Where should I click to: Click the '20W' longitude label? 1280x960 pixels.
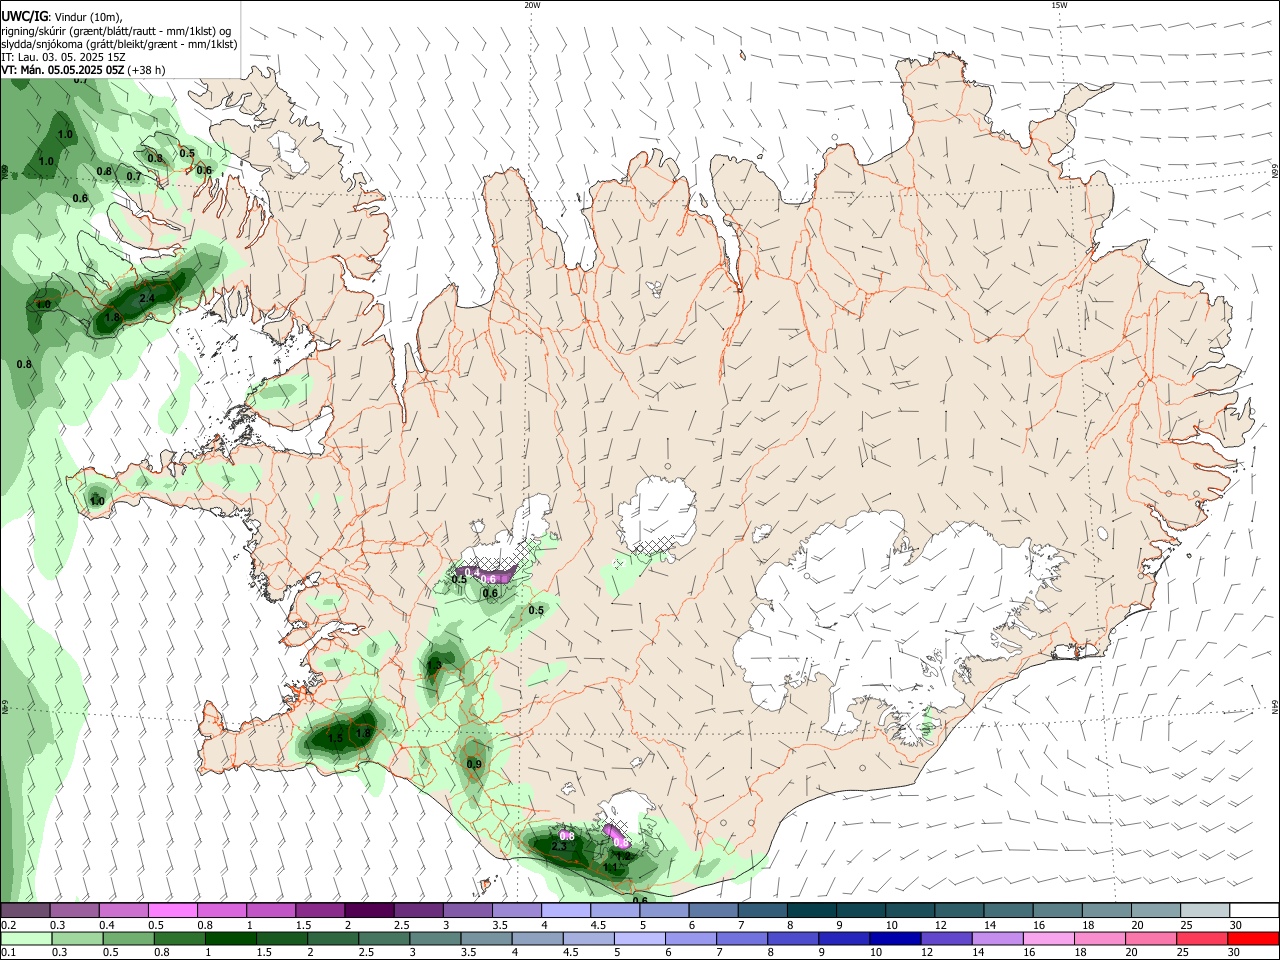tap(532, 5)
